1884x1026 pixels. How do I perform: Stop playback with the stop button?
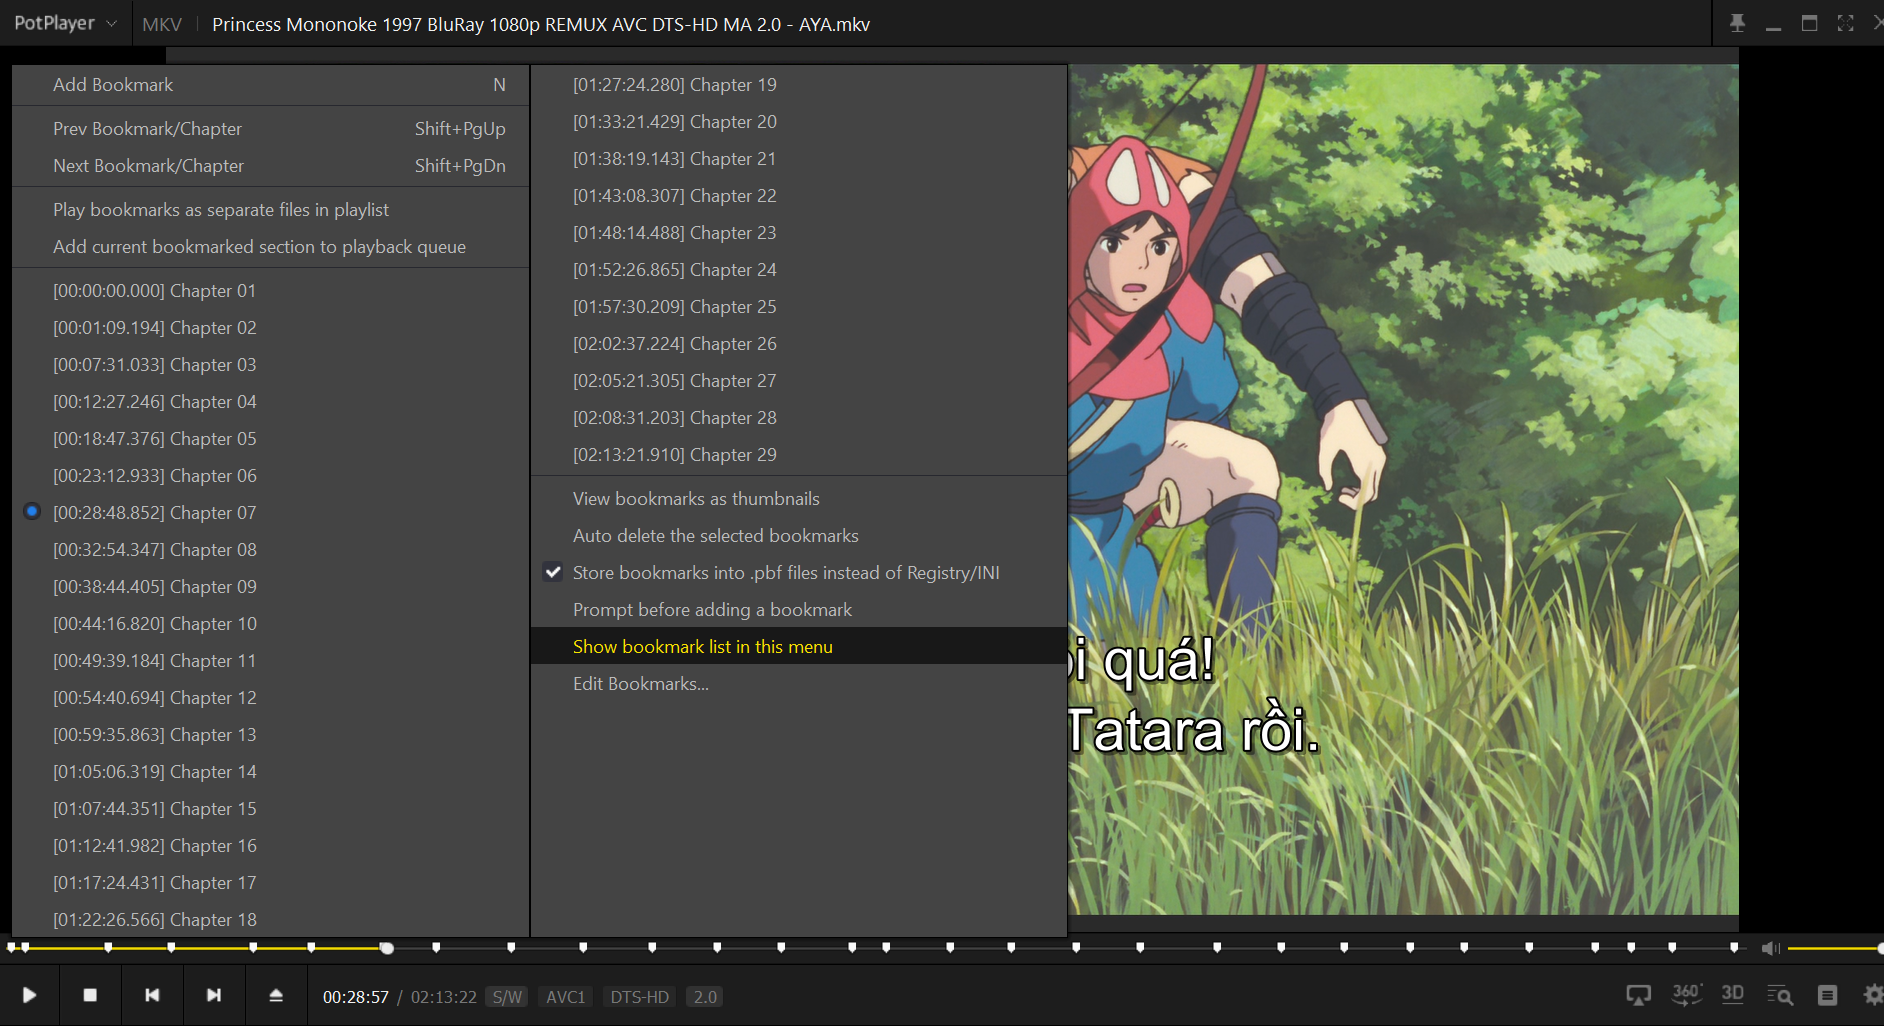(x=90, y=995)
